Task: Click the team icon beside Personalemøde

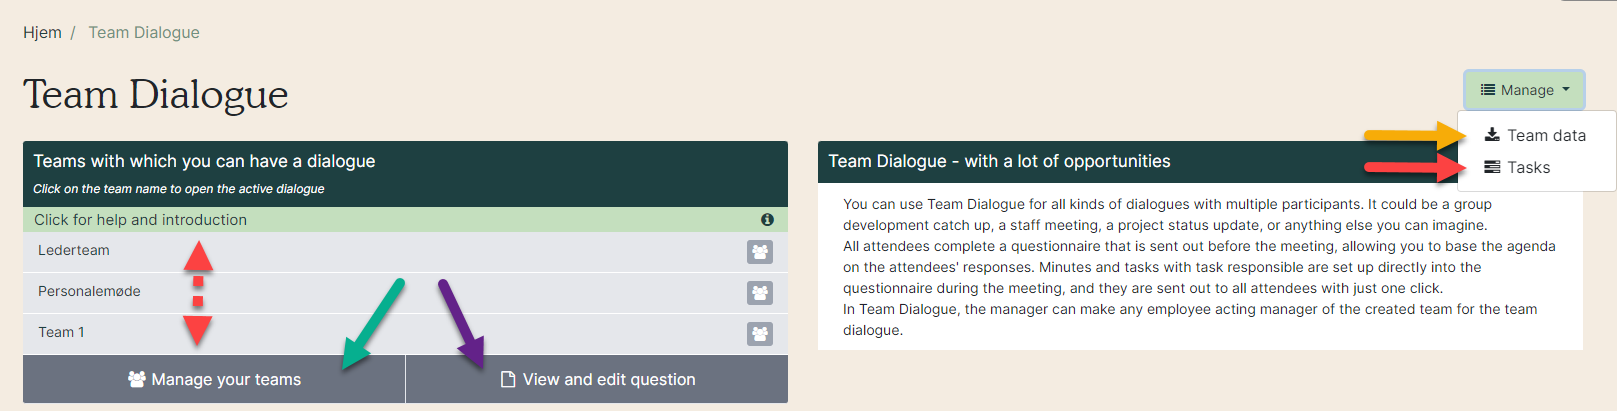Action: click(x=760, y=293)
